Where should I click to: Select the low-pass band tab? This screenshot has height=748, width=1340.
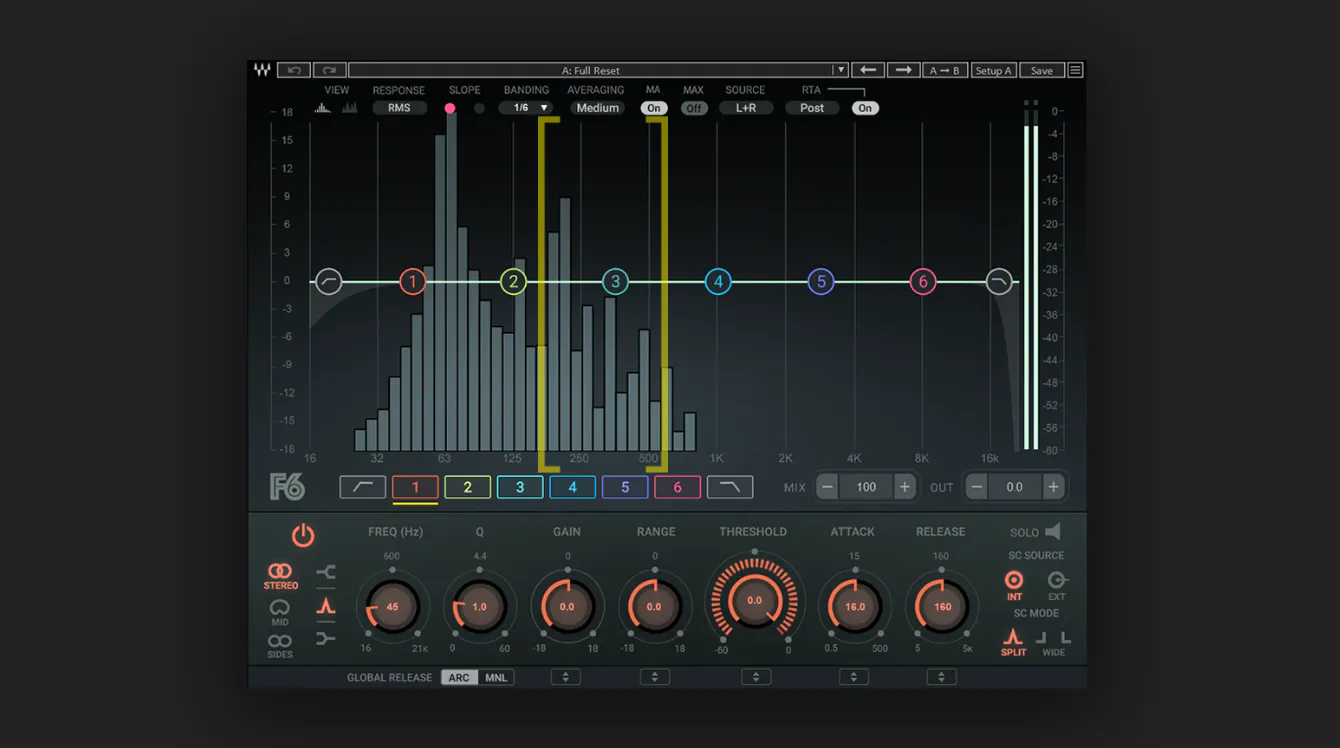point(730,487)
